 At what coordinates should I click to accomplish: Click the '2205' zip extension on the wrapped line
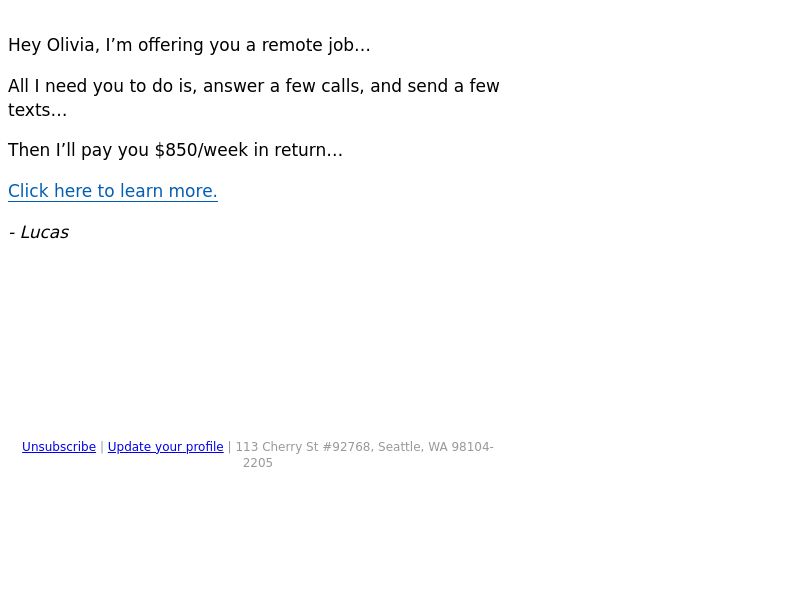pyautogui.click(x=258, y=463)
